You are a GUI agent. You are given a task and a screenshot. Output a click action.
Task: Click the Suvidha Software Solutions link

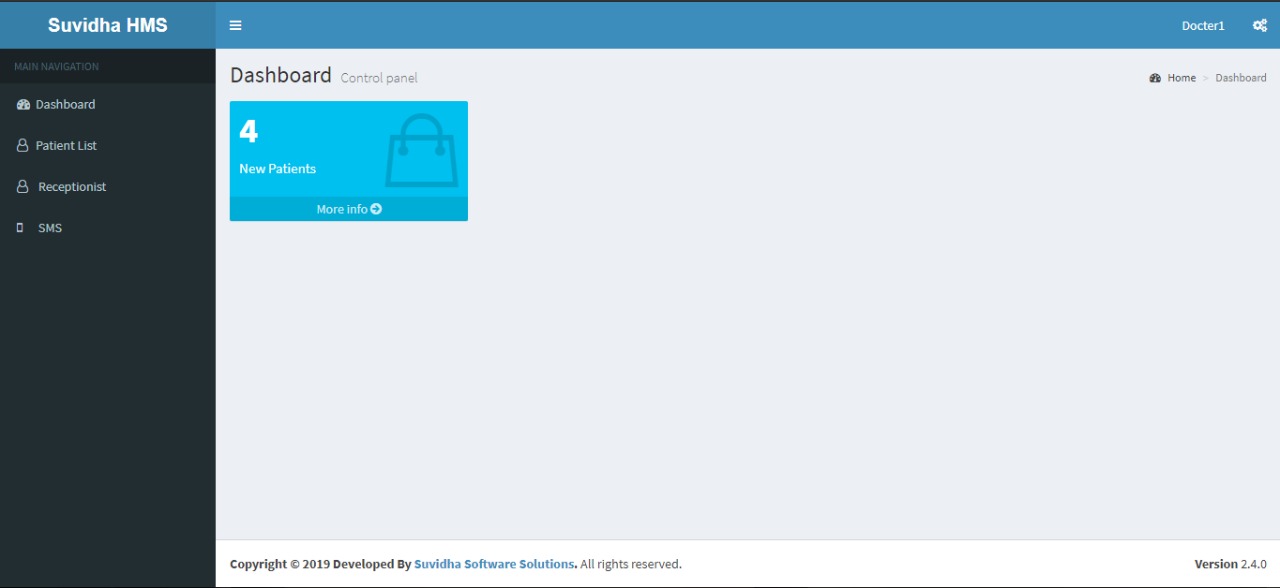pyautogui.click(x=494, y=563)
